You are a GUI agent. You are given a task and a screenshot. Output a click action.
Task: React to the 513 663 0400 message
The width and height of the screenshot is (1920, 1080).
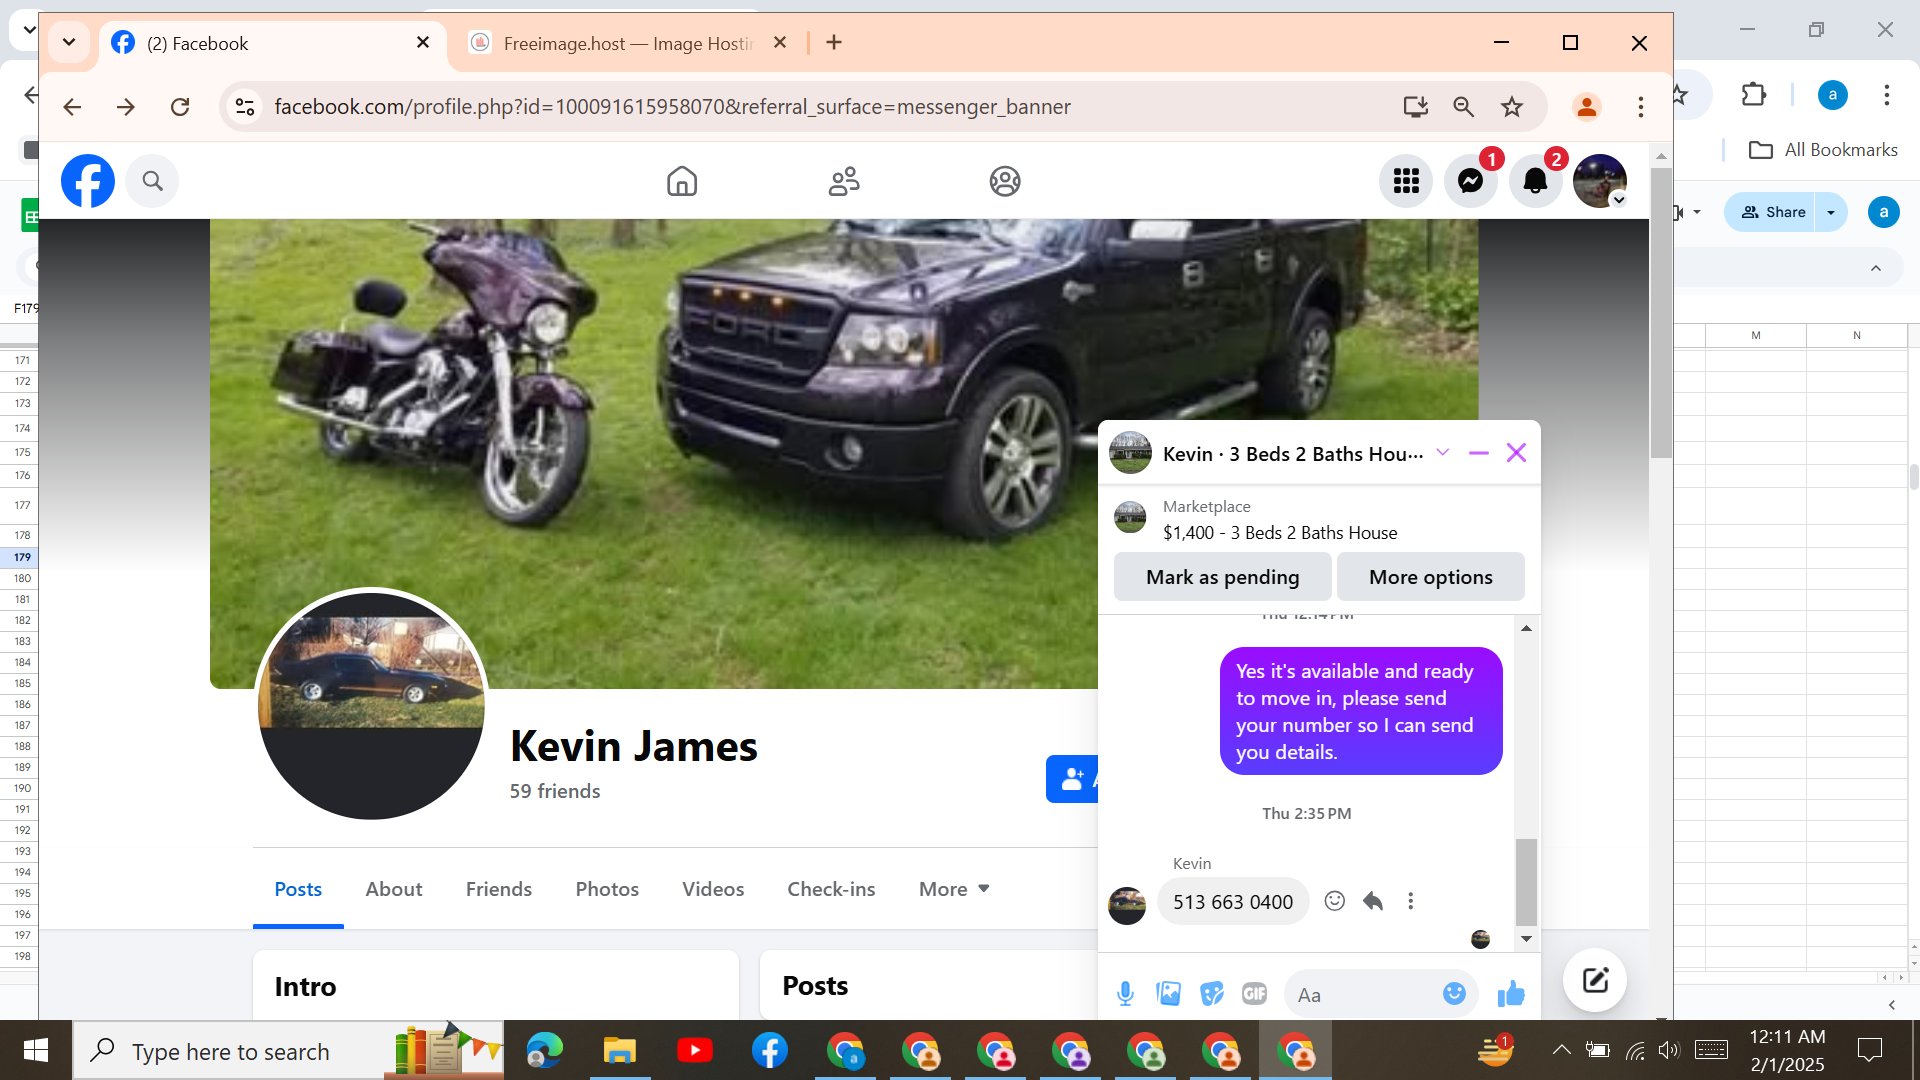1334,901
